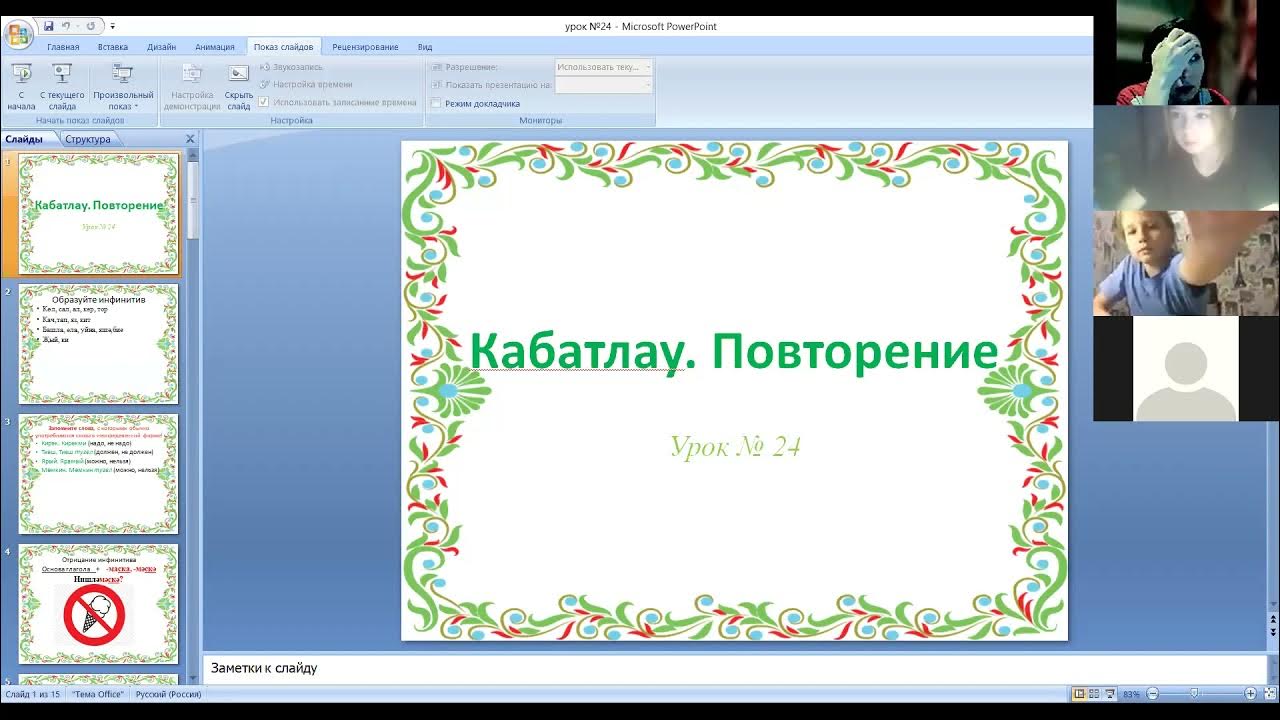This screenshot has width=1280, height=720.
Task: Redo the last action
Action: pyautogui.click(x=90, y=26)
